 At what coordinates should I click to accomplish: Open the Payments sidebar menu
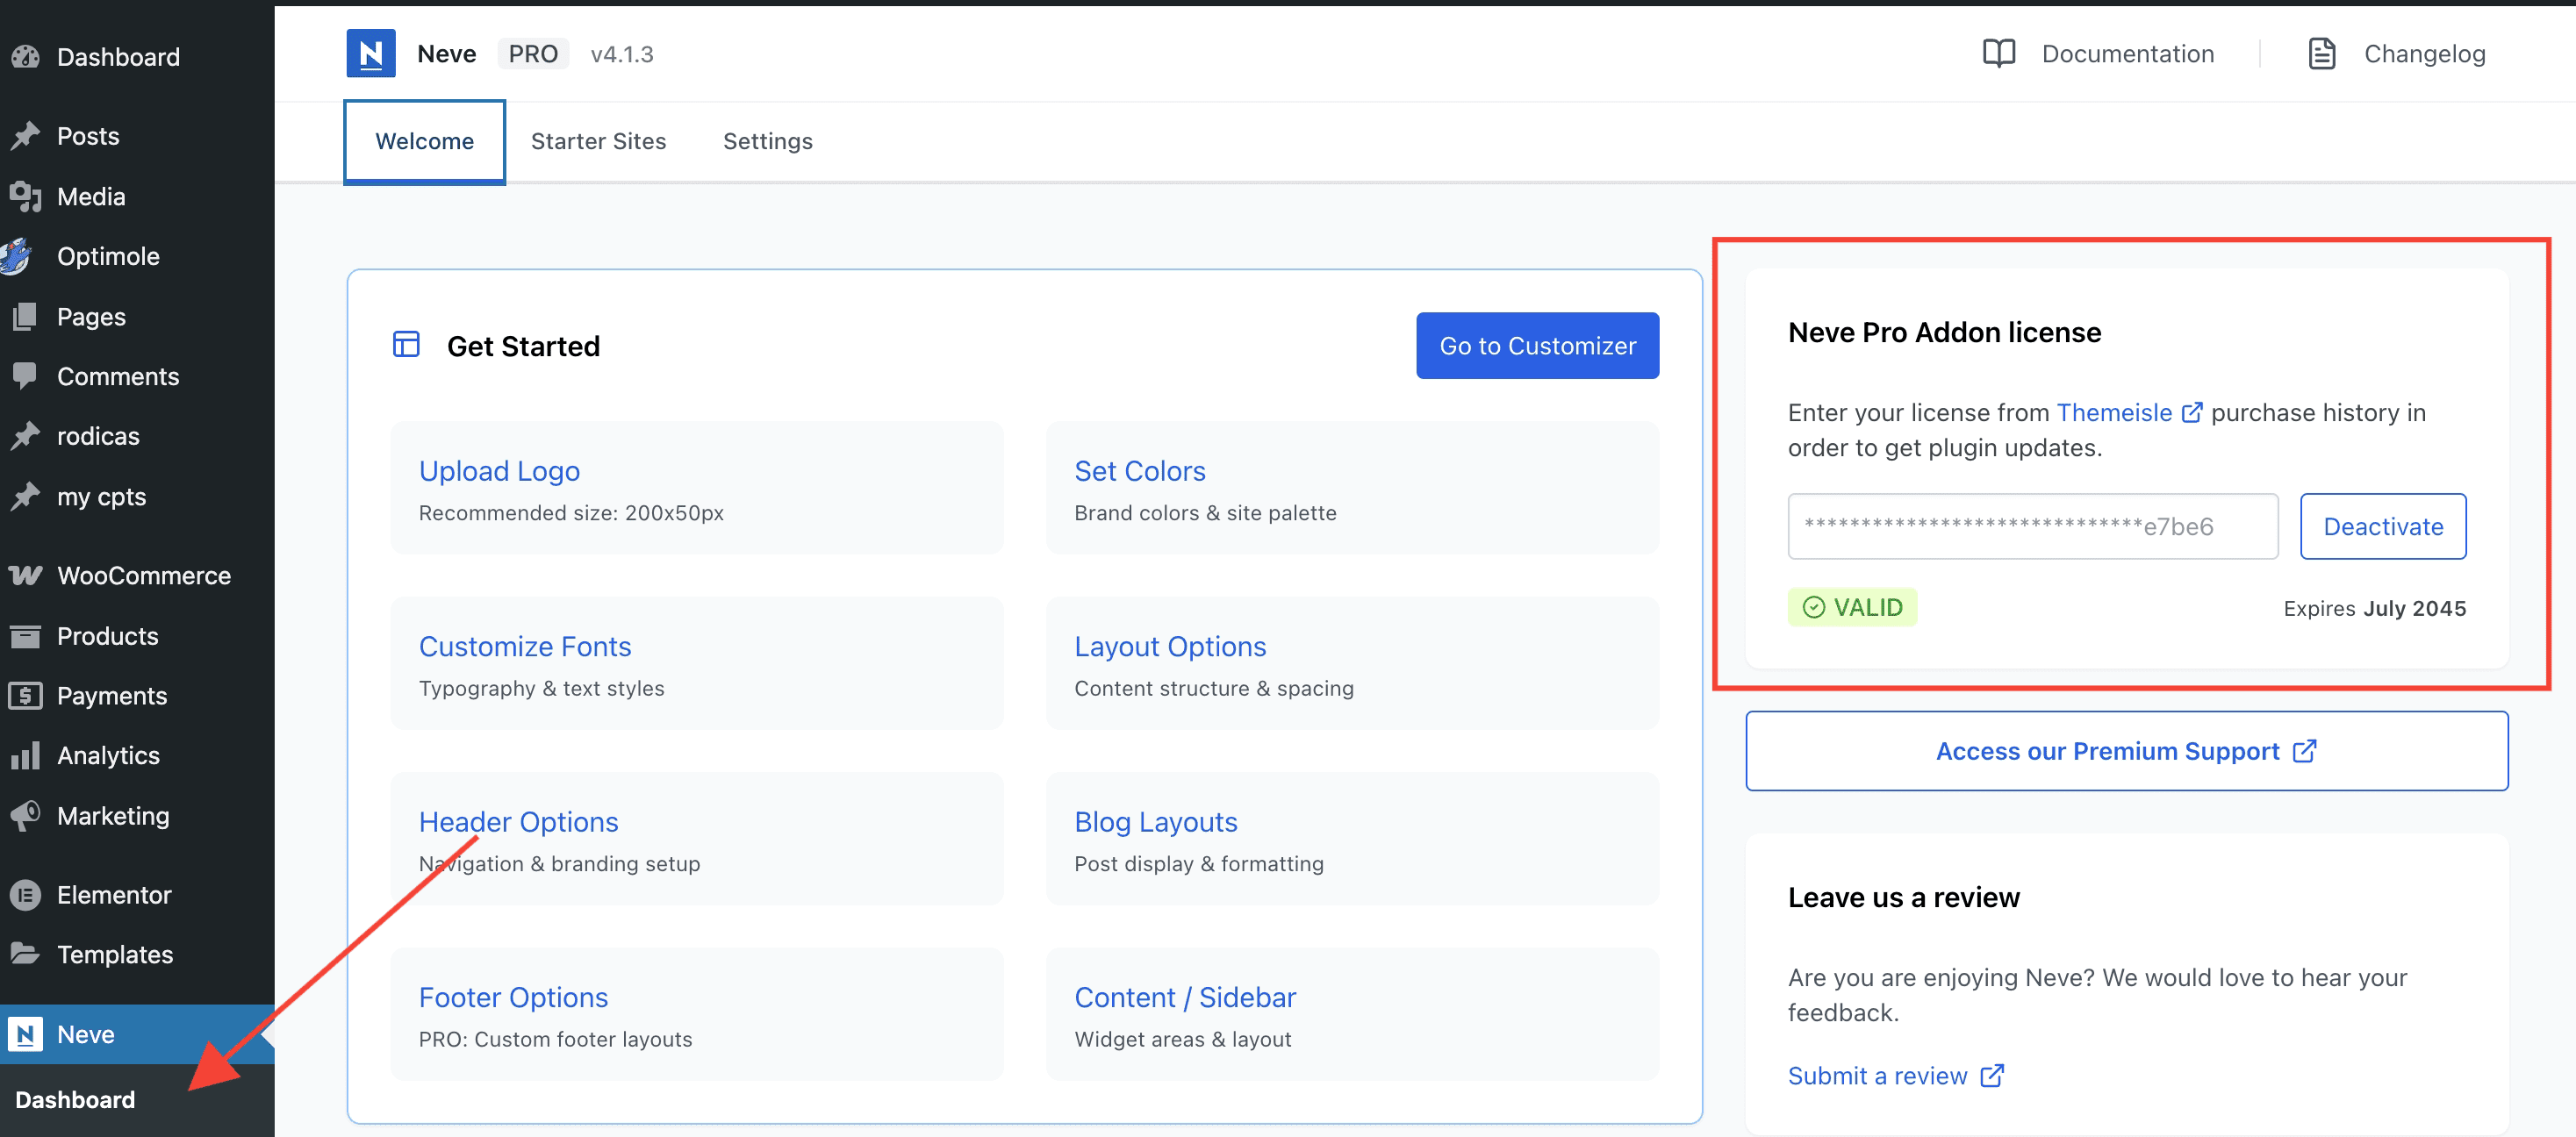point(111,696)
